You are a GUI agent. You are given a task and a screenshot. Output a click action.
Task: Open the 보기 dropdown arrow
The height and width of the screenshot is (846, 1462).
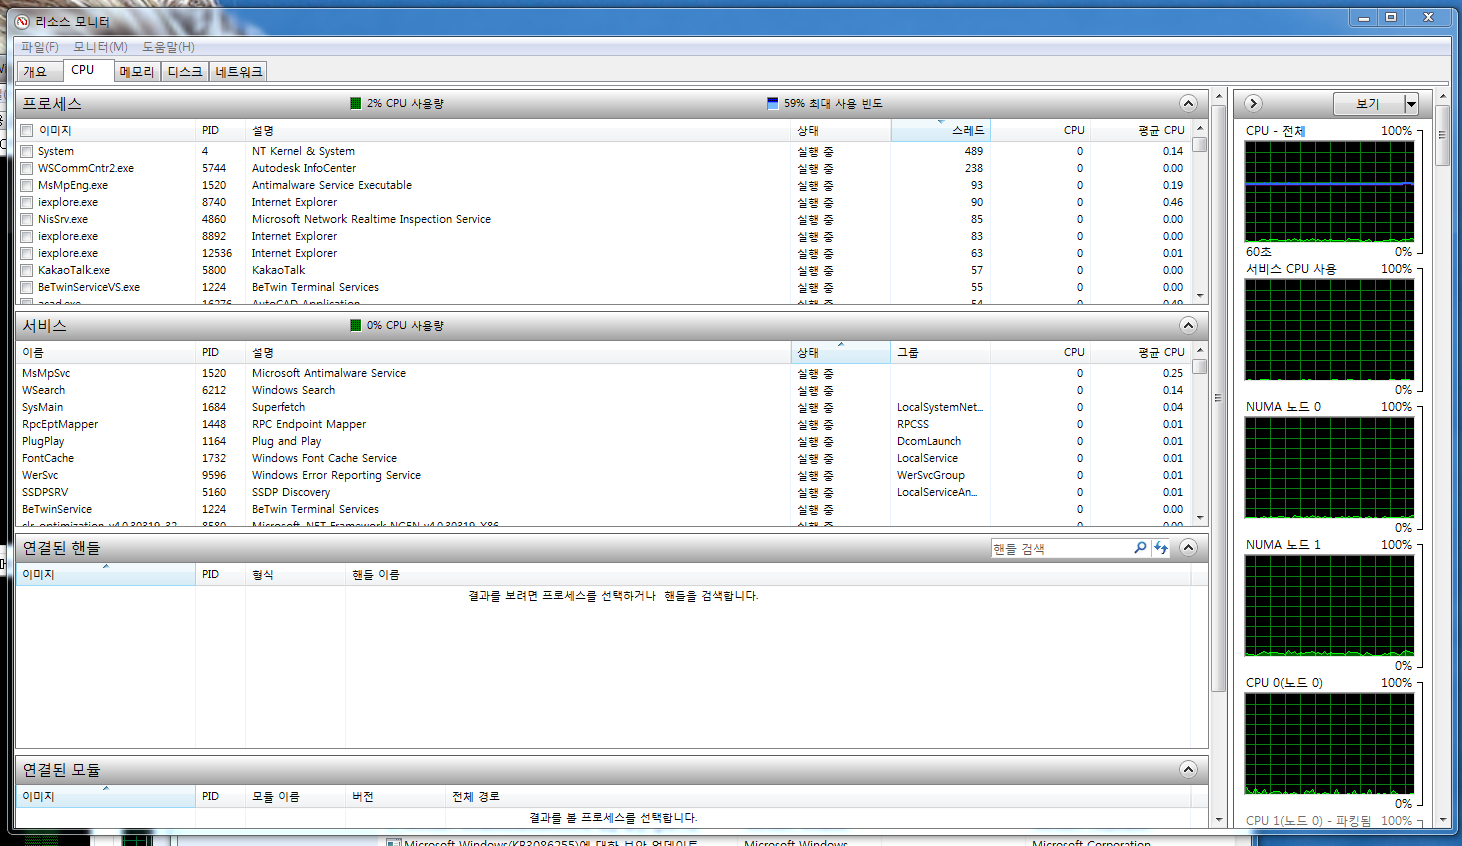(x=1411, y=104)
